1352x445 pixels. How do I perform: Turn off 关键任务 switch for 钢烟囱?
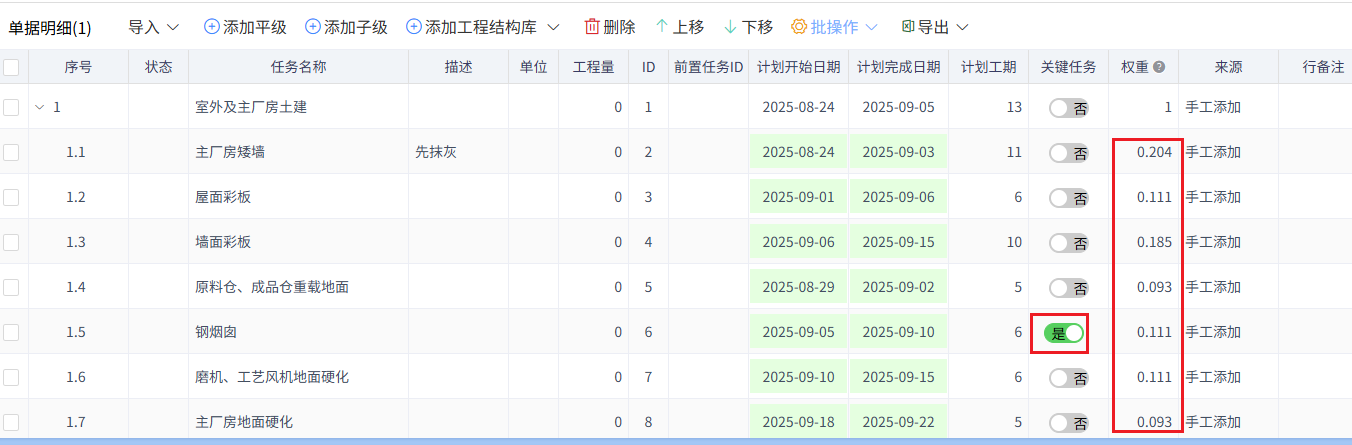[x=1064, y=333]
